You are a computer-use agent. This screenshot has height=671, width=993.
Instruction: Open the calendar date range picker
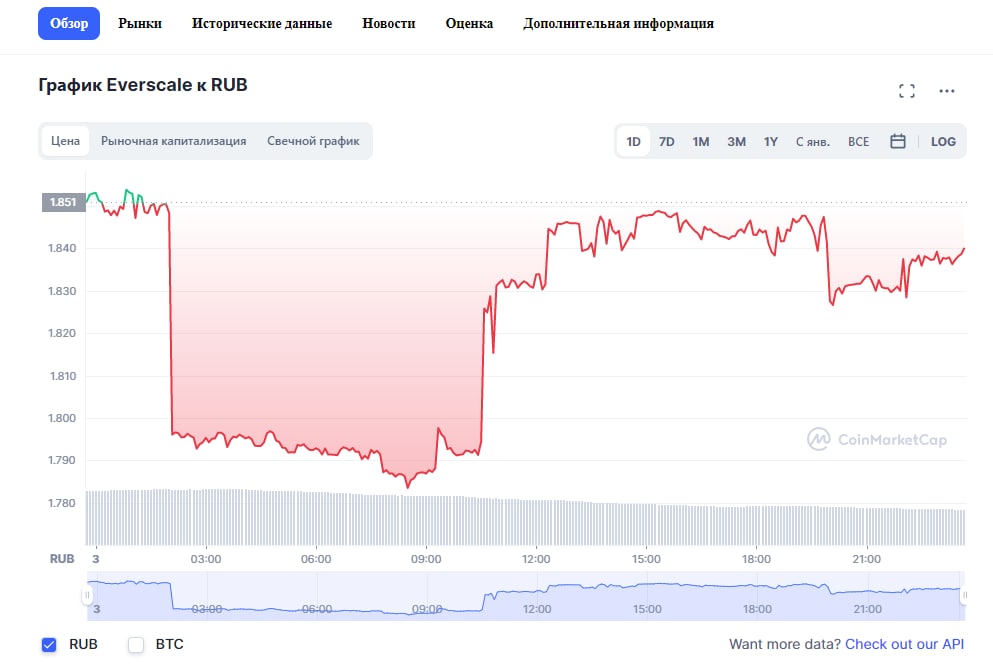coord(898,141)
